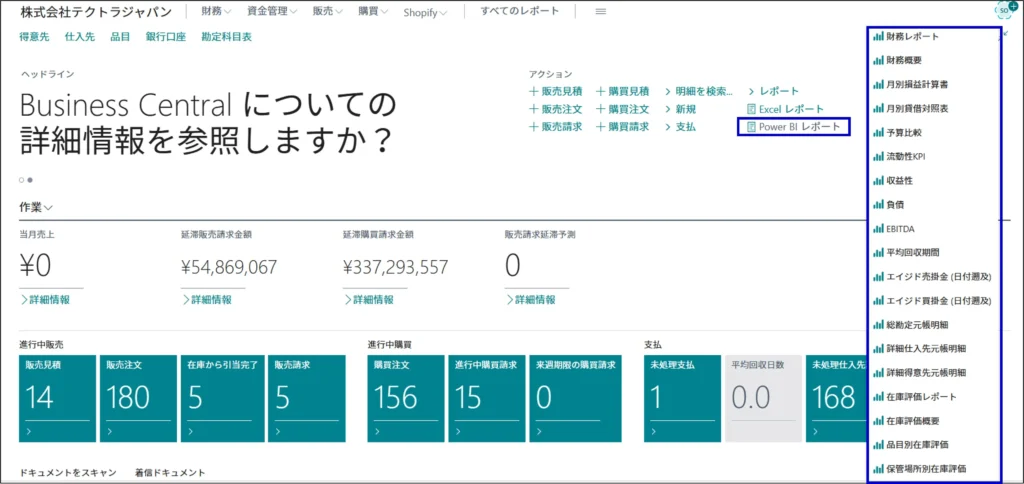Expand the 財務 dropdown menu
Screen dimensions: 1024x484
coord(216,12)
